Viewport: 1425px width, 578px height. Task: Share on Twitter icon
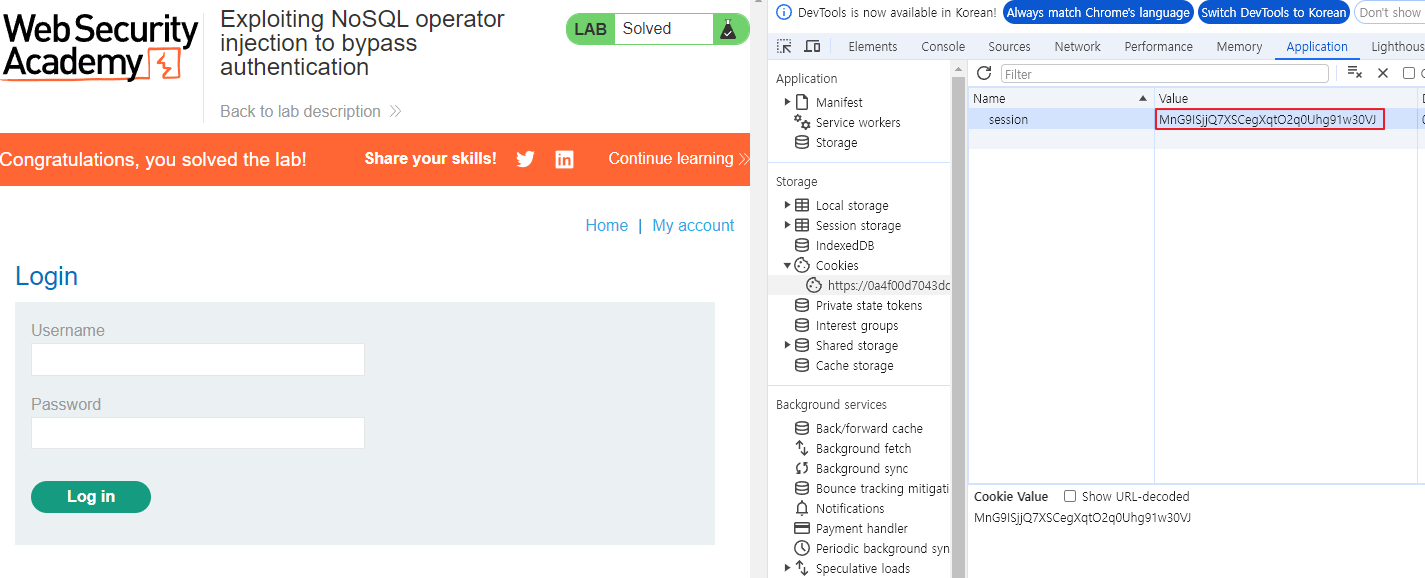click(x=525, y=159)
